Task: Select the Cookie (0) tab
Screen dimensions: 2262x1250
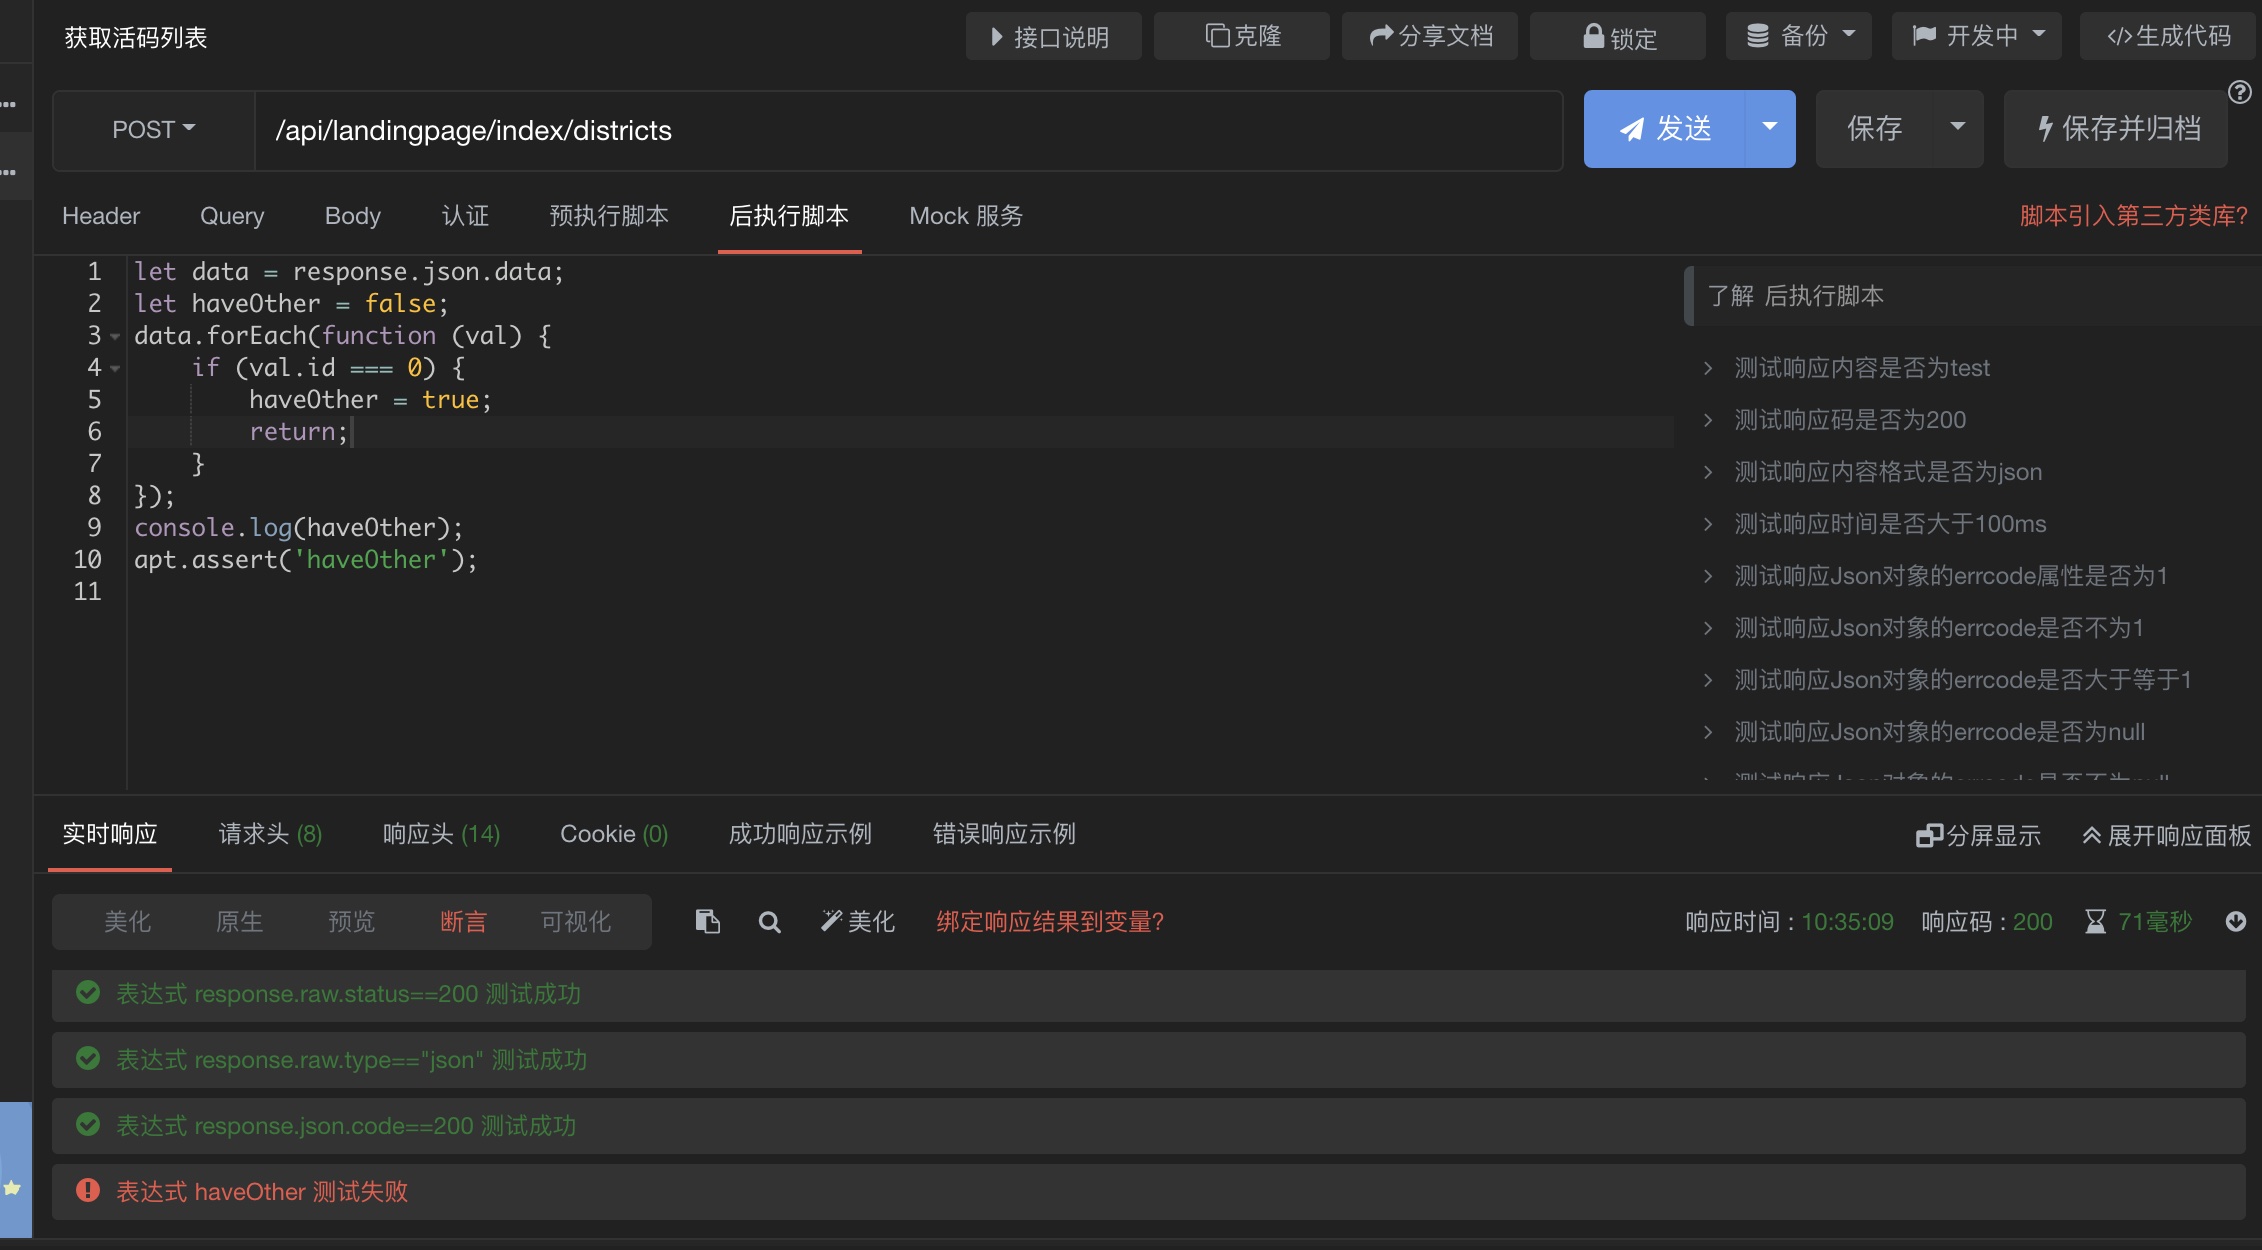Action: tap(614, 834)
